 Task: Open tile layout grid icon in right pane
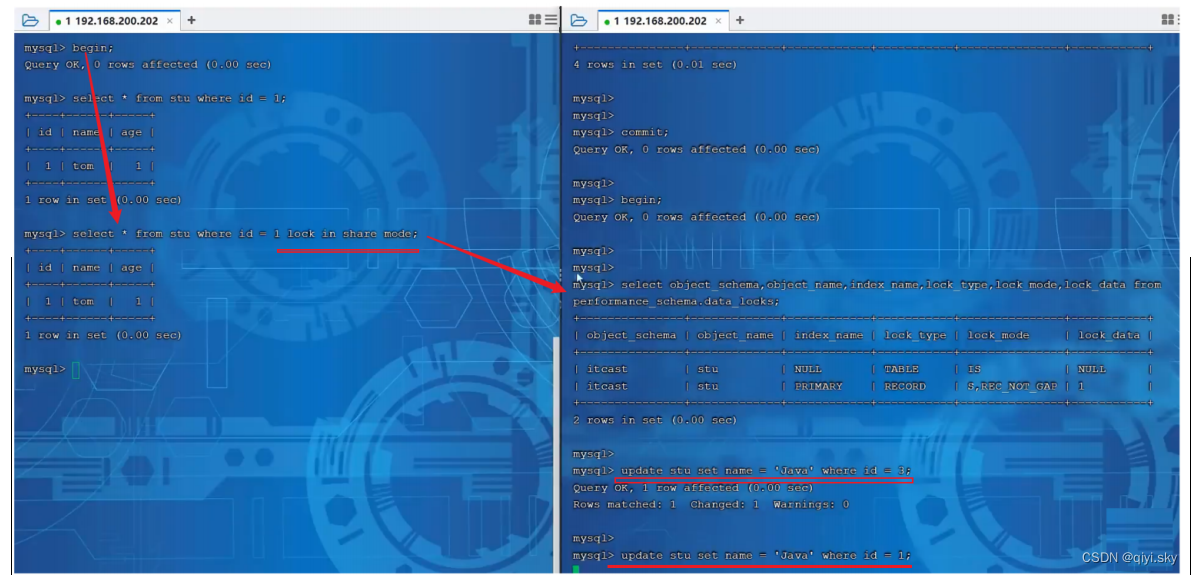click(x=1169, y=21)
